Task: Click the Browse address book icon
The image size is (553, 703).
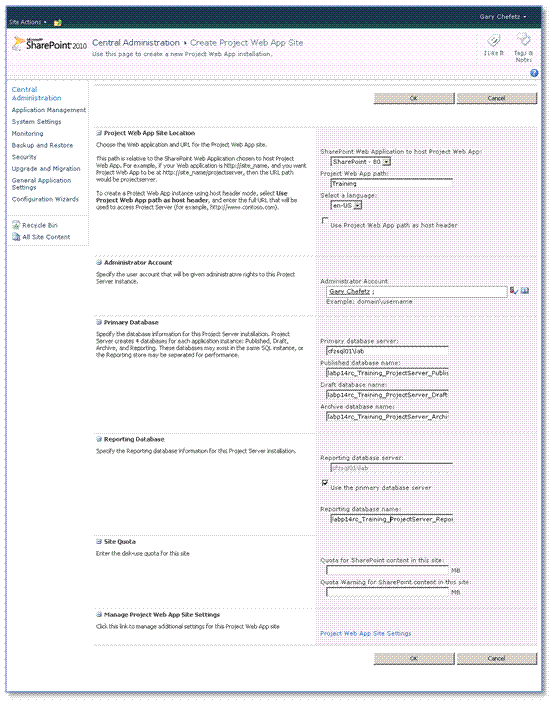Action: (x=525, y=291)
